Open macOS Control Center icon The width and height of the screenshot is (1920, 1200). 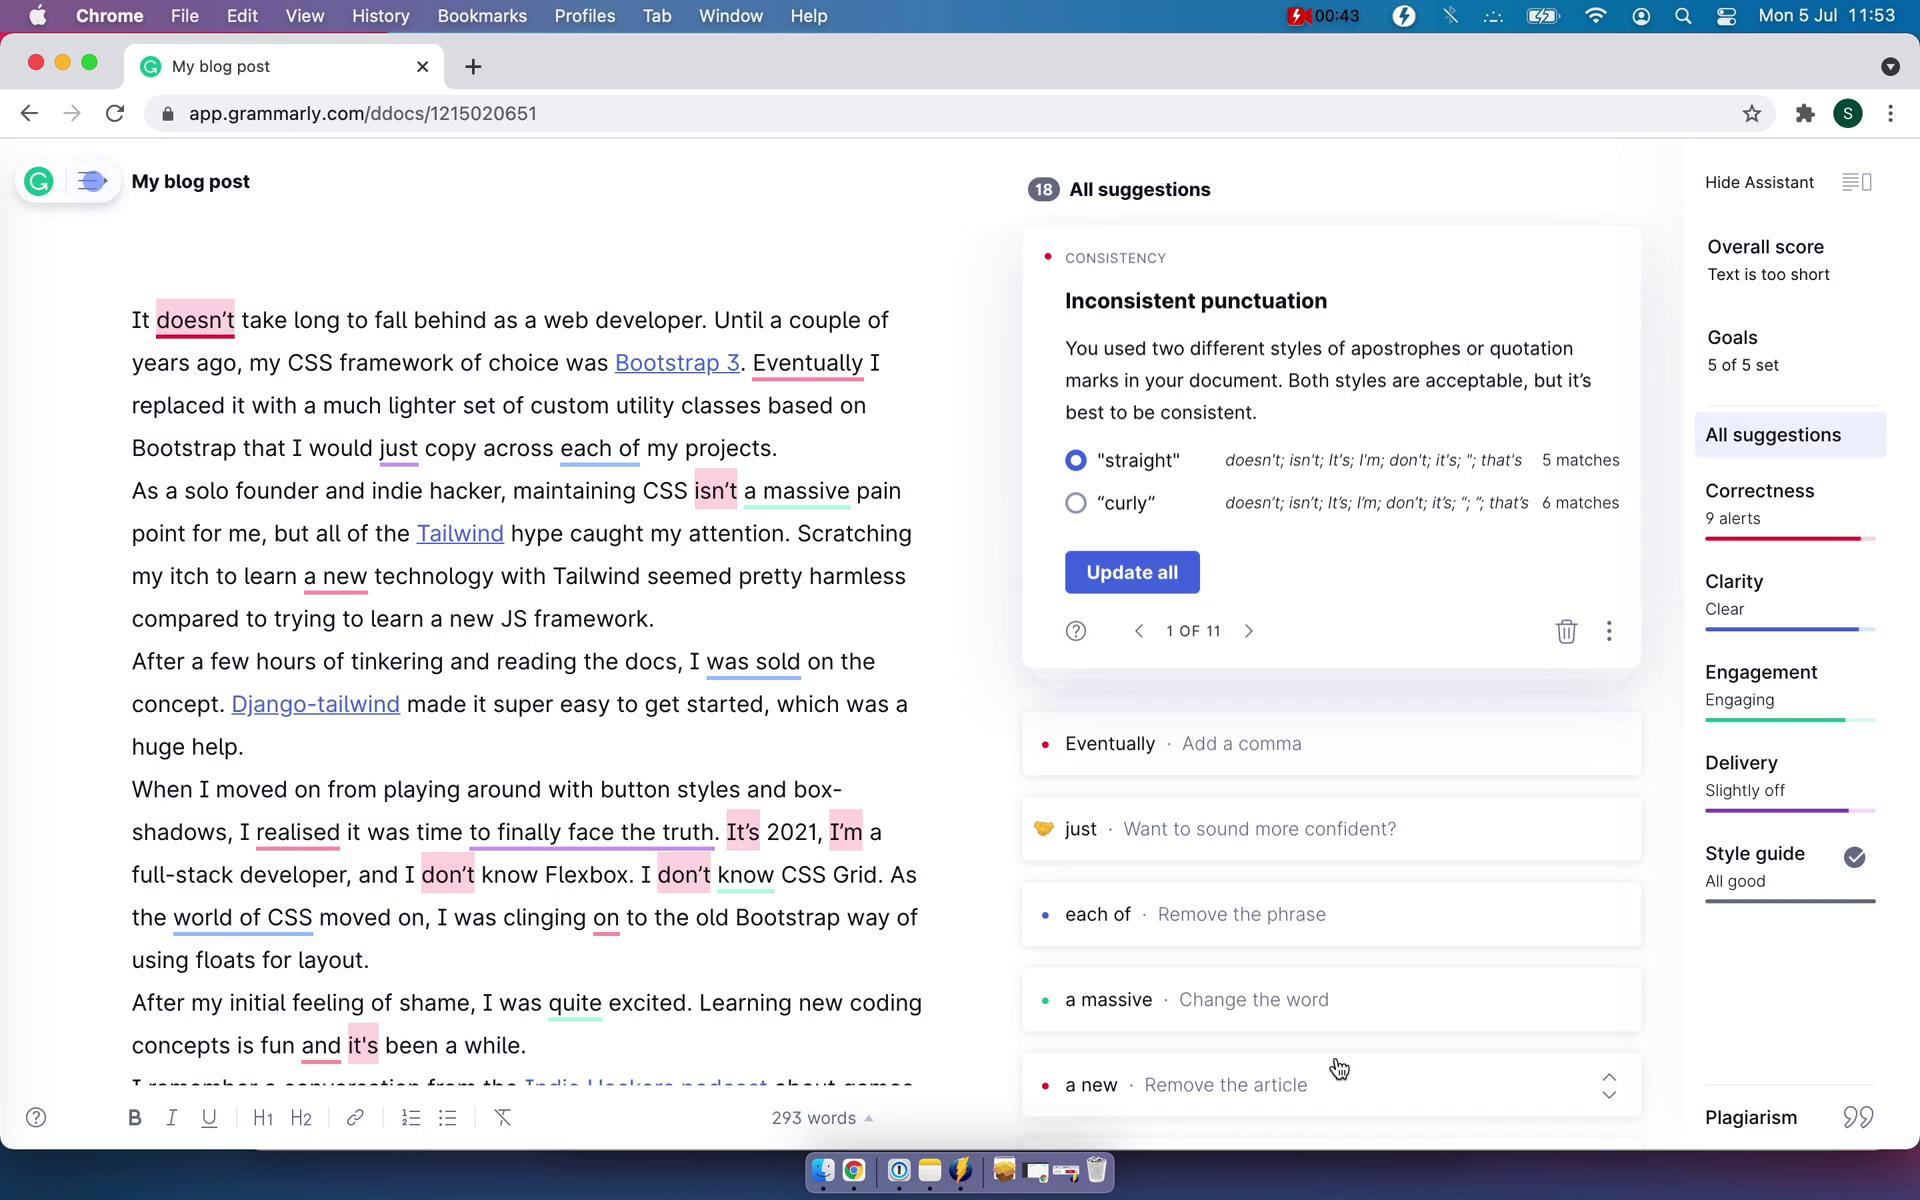1726,16
